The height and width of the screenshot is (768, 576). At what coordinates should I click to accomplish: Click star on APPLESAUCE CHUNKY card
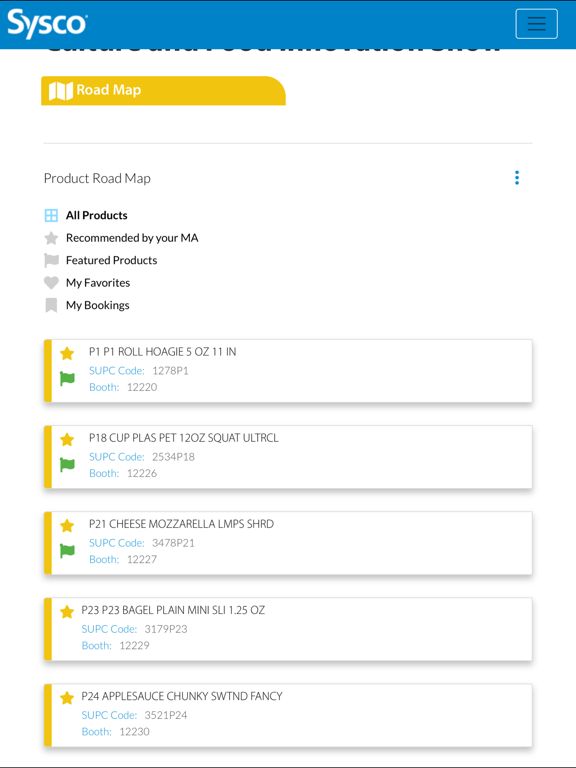click(67, 698)
